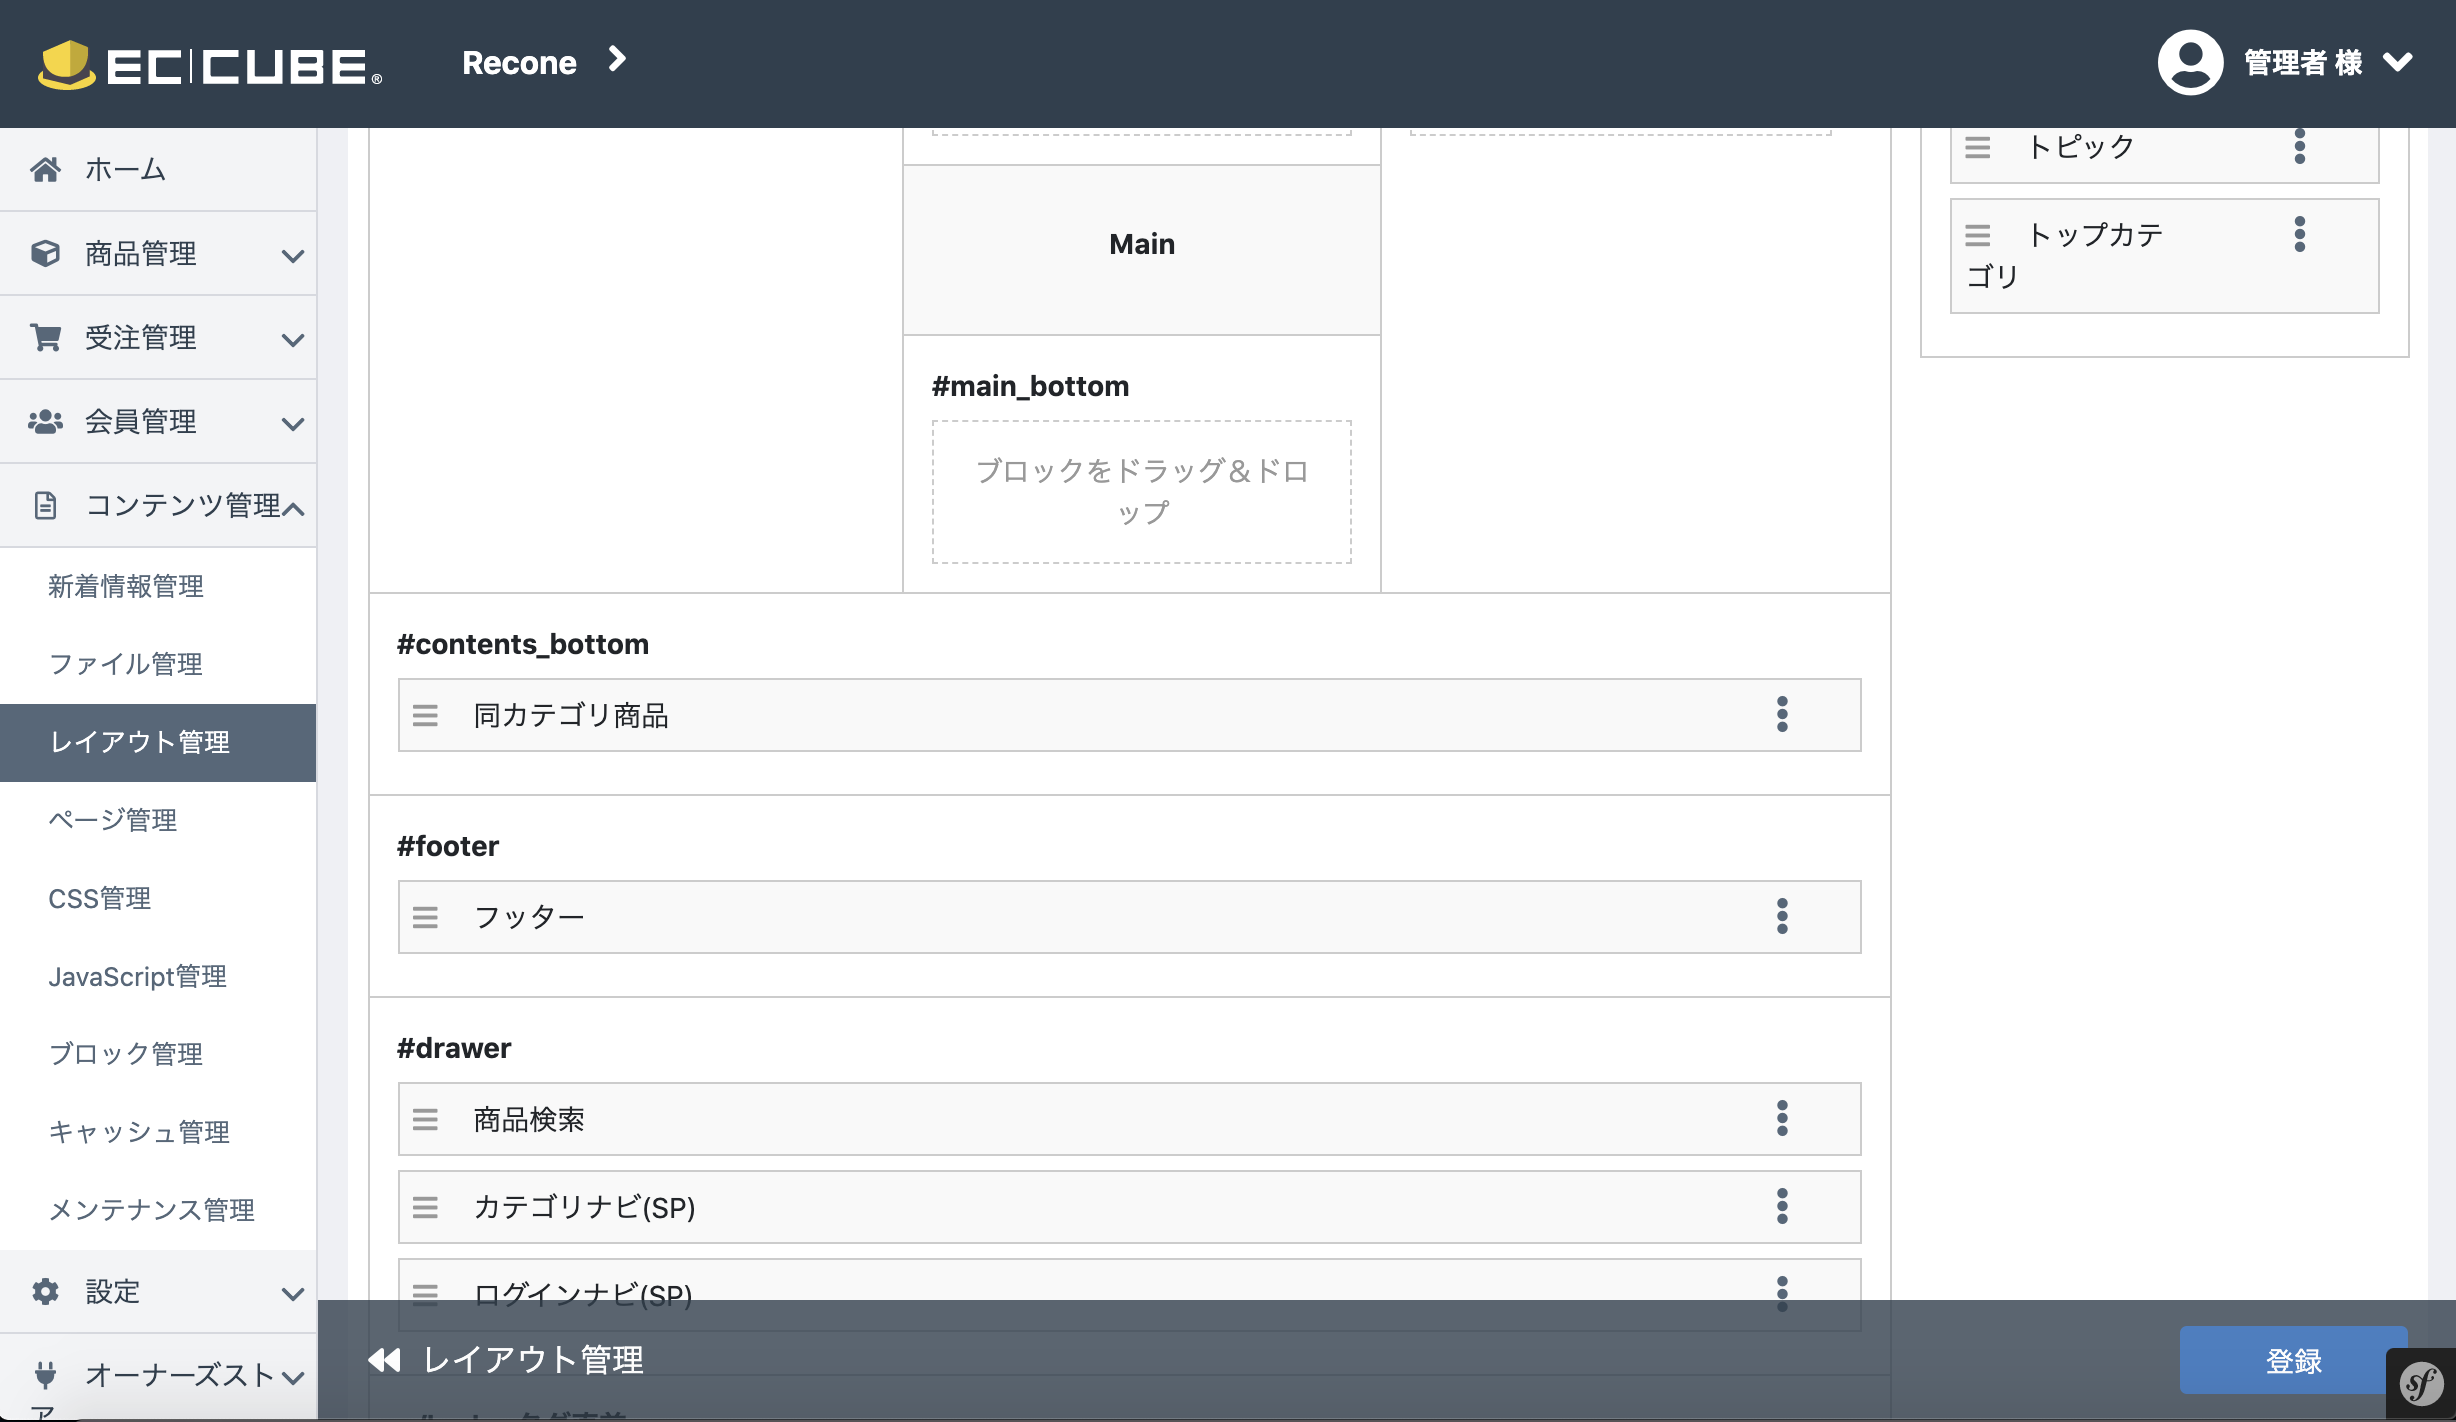Expand the 受注管理 menu
The image size is (2456, 1422).
pyautogui.click(x=158, y=338)
